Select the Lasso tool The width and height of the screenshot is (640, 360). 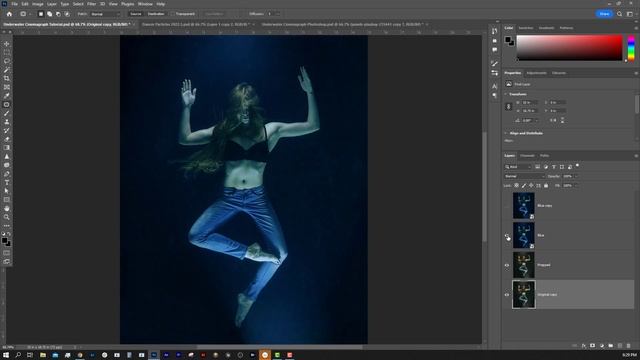[x=7, y=61]
